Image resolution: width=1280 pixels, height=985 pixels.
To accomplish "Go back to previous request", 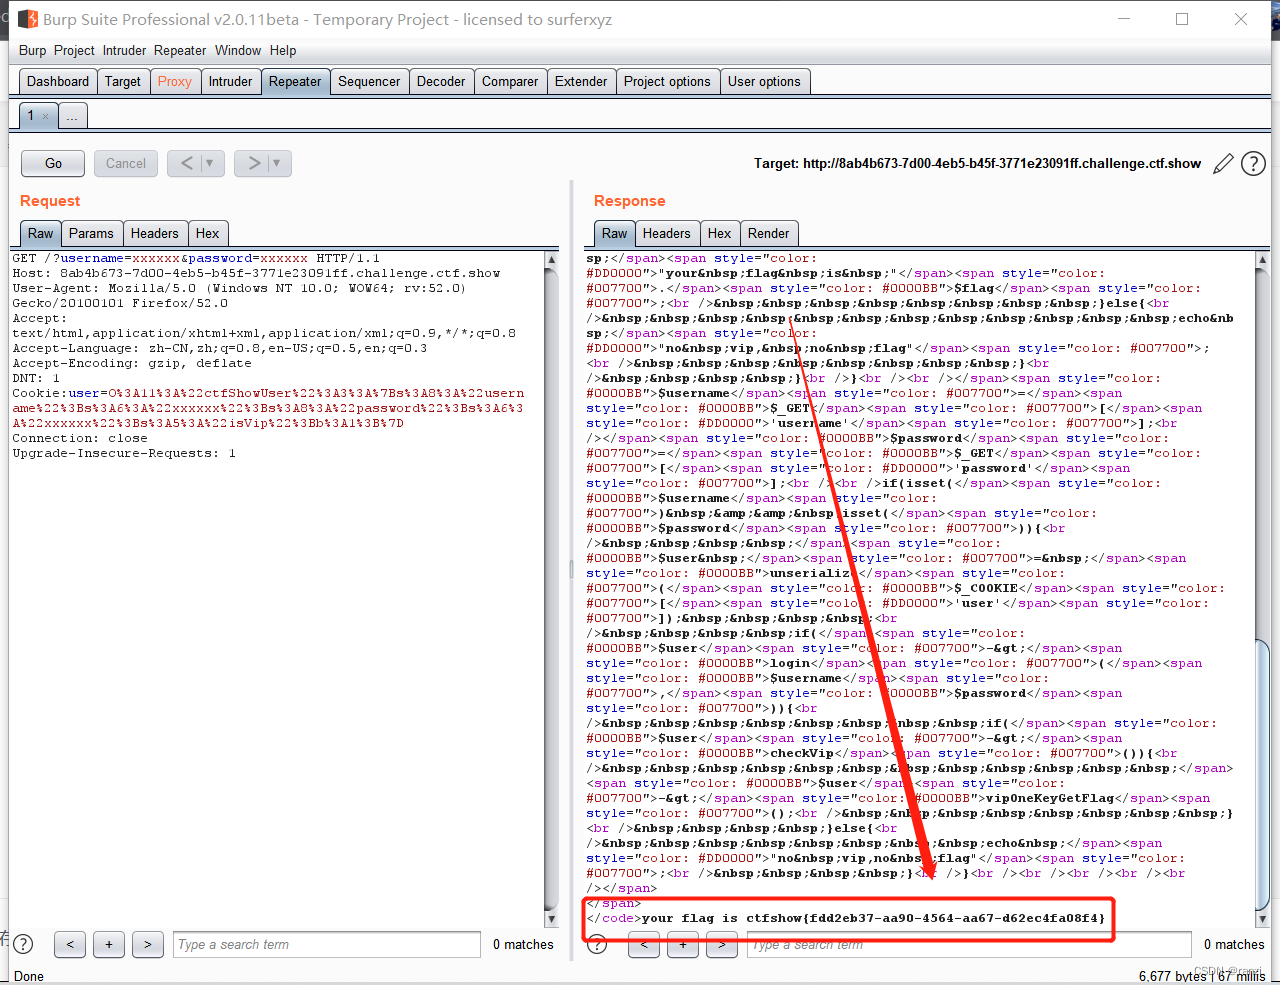I will click(x=186, y=163).
